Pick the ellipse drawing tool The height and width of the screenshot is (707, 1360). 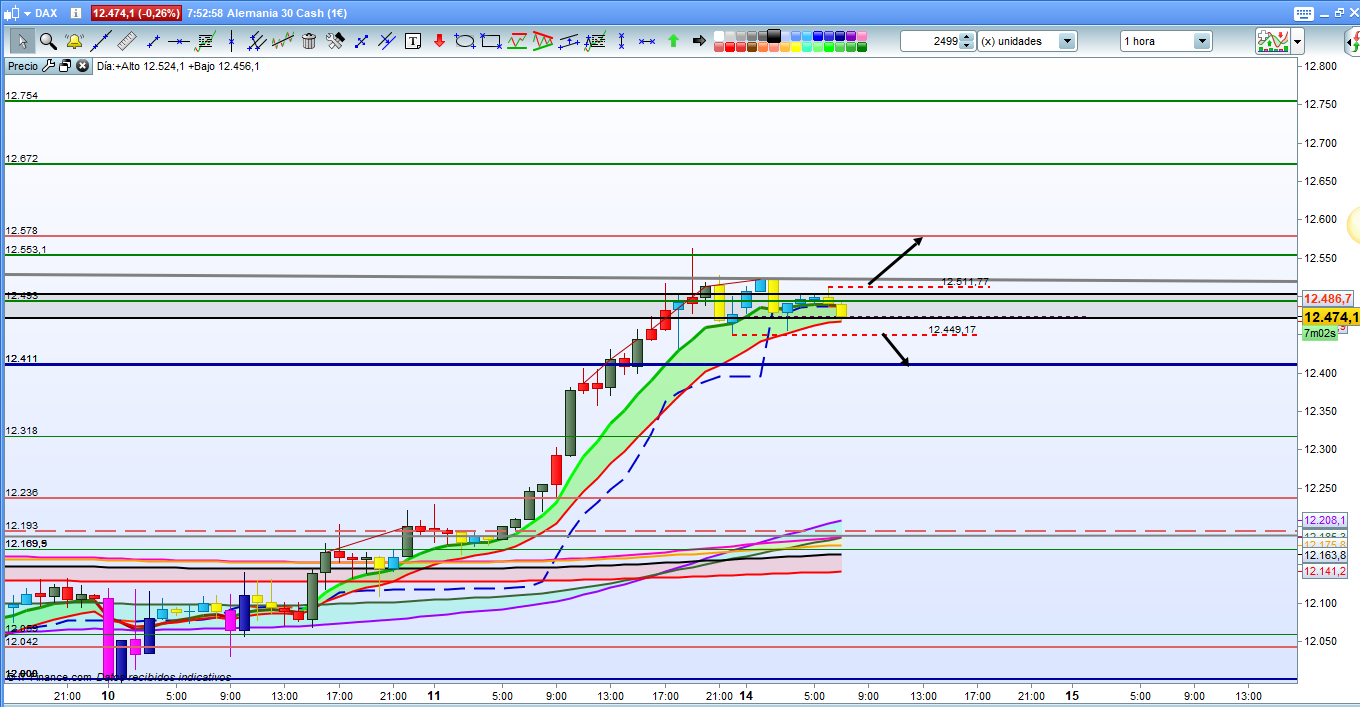tap(465, 41)
